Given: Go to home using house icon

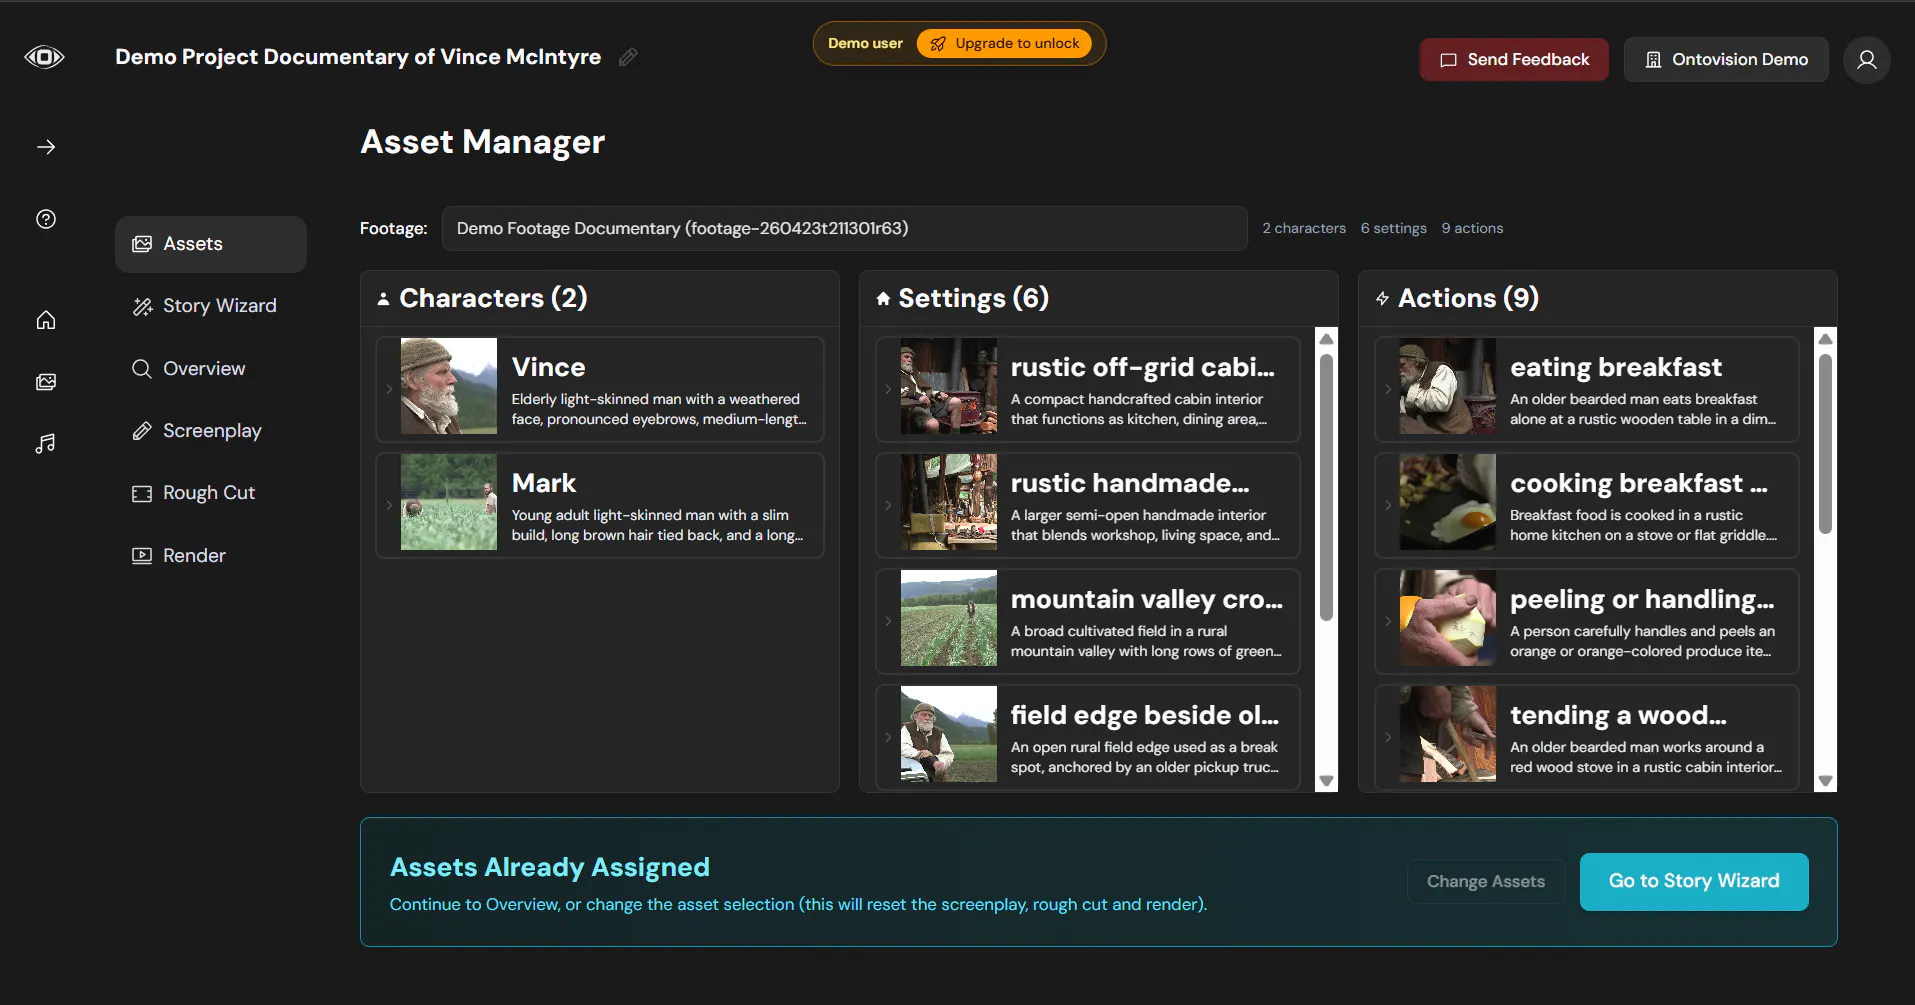Looking at the screenshot, I should tap(46, 320).
